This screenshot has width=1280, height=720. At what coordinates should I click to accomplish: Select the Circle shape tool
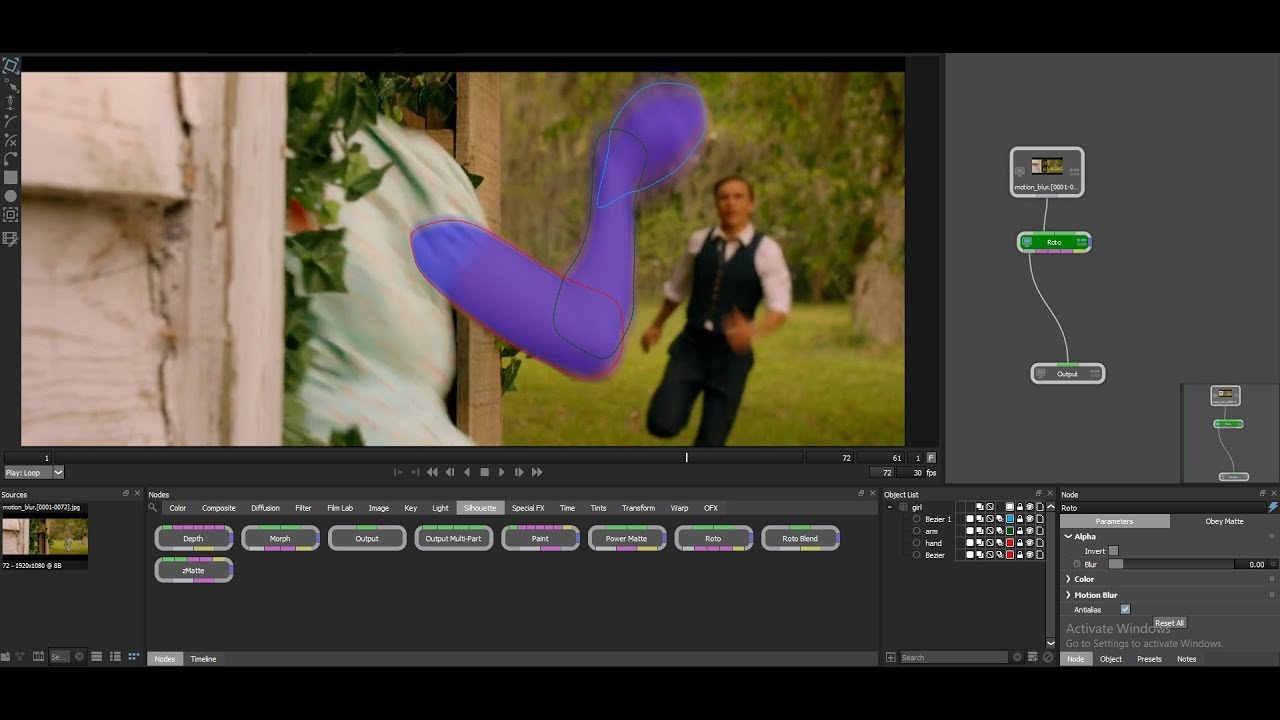[x=10, y=196]
